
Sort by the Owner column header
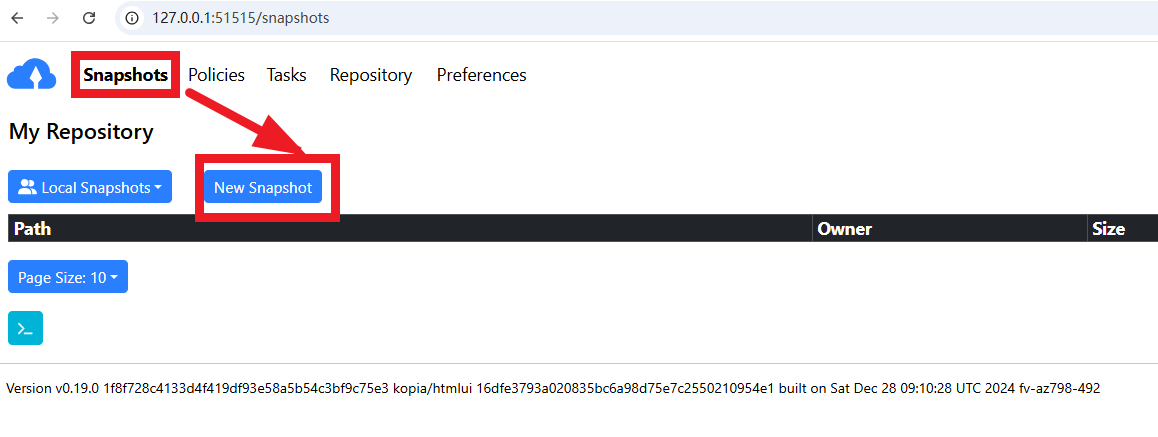845,229
